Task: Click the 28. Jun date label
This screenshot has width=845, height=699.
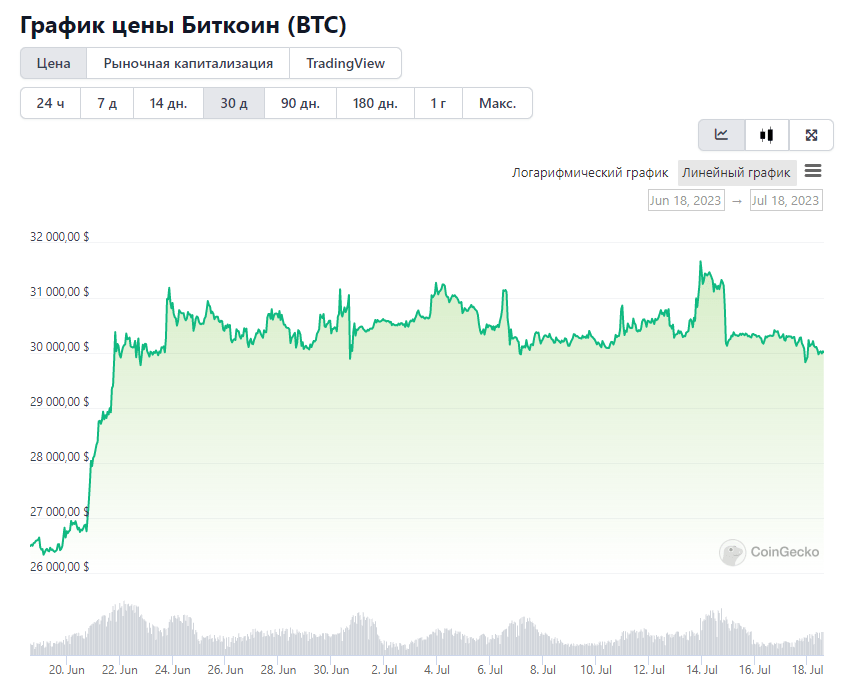Action: pos(278,669)
